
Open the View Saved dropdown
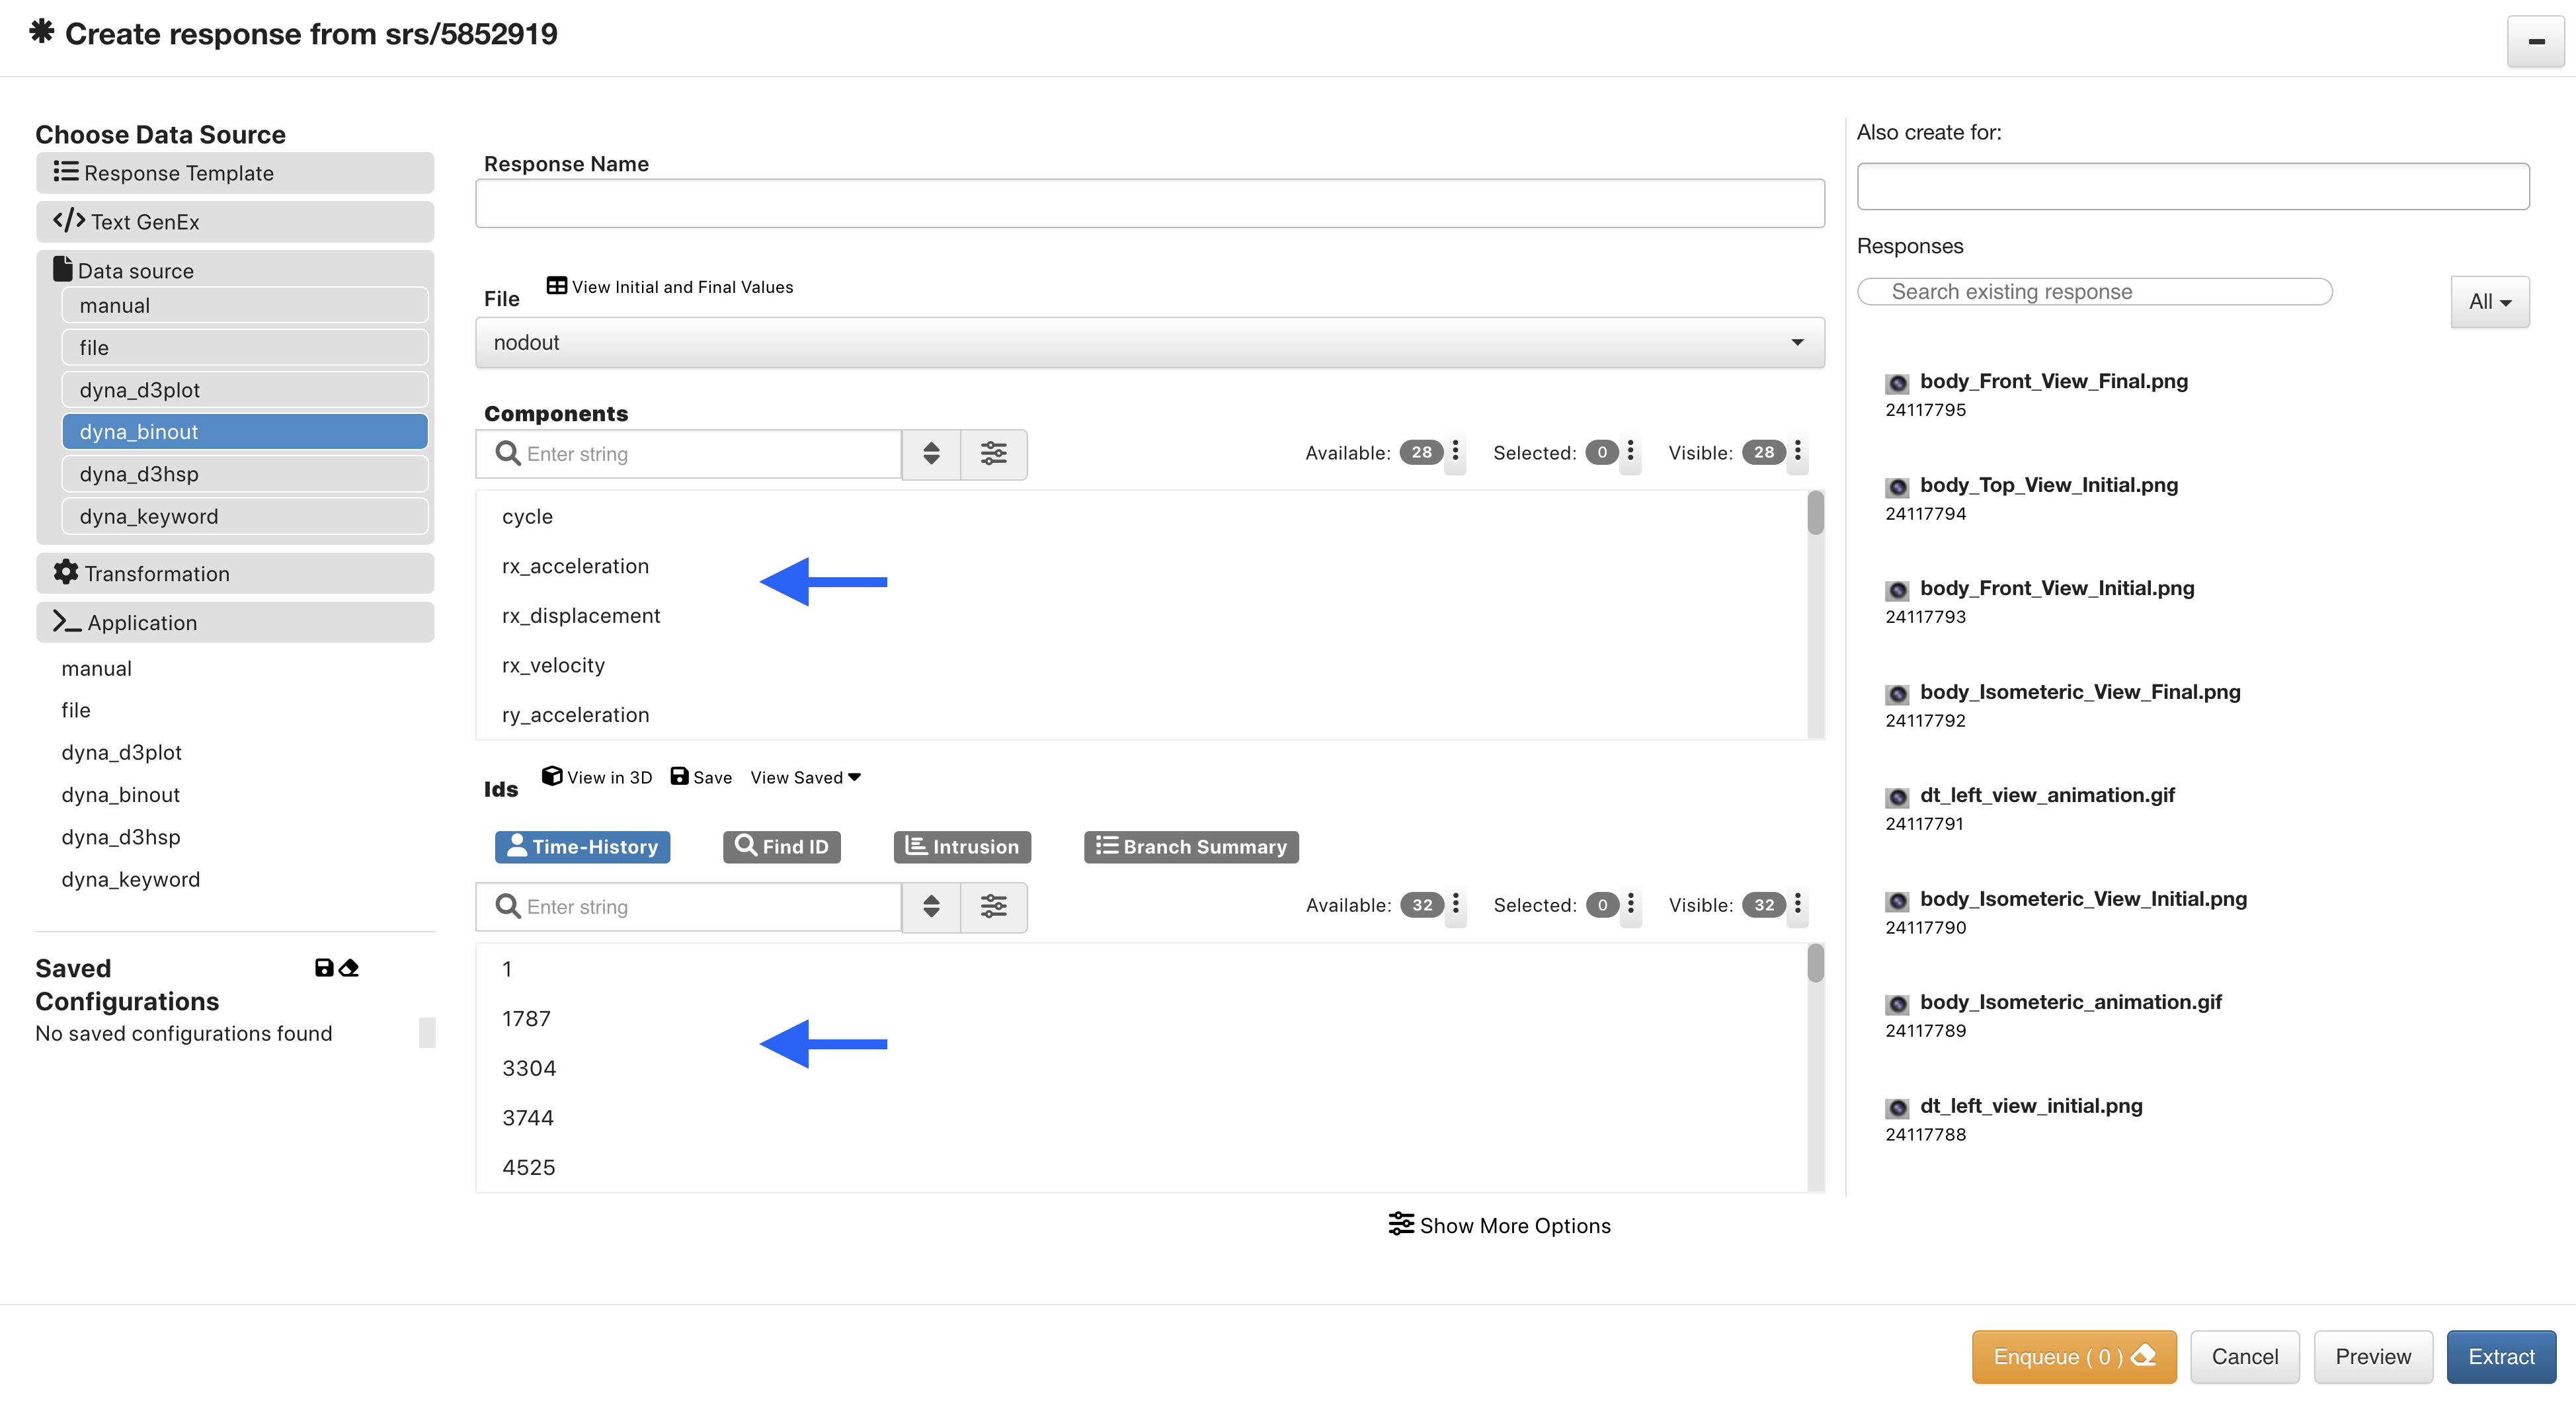click(x=806, y=777)
